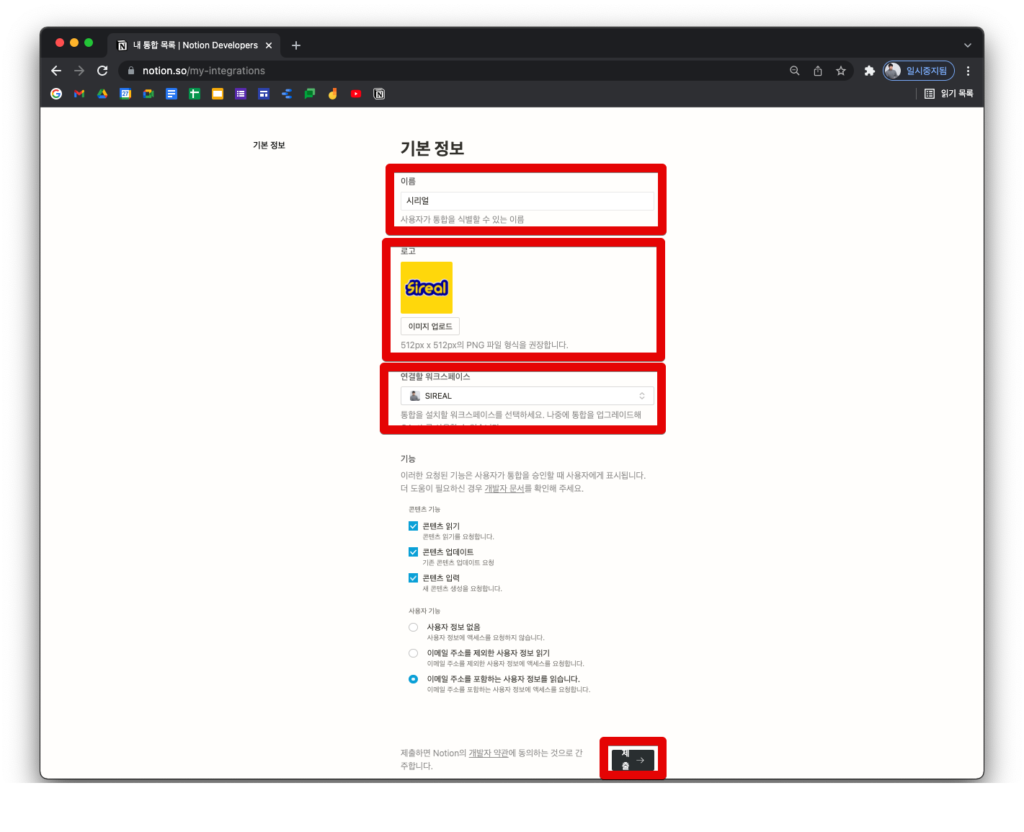Open the 개발자 약관 link
This screenshot has height=832, width=1024.
pyautogui.click(x=488, y=753)
